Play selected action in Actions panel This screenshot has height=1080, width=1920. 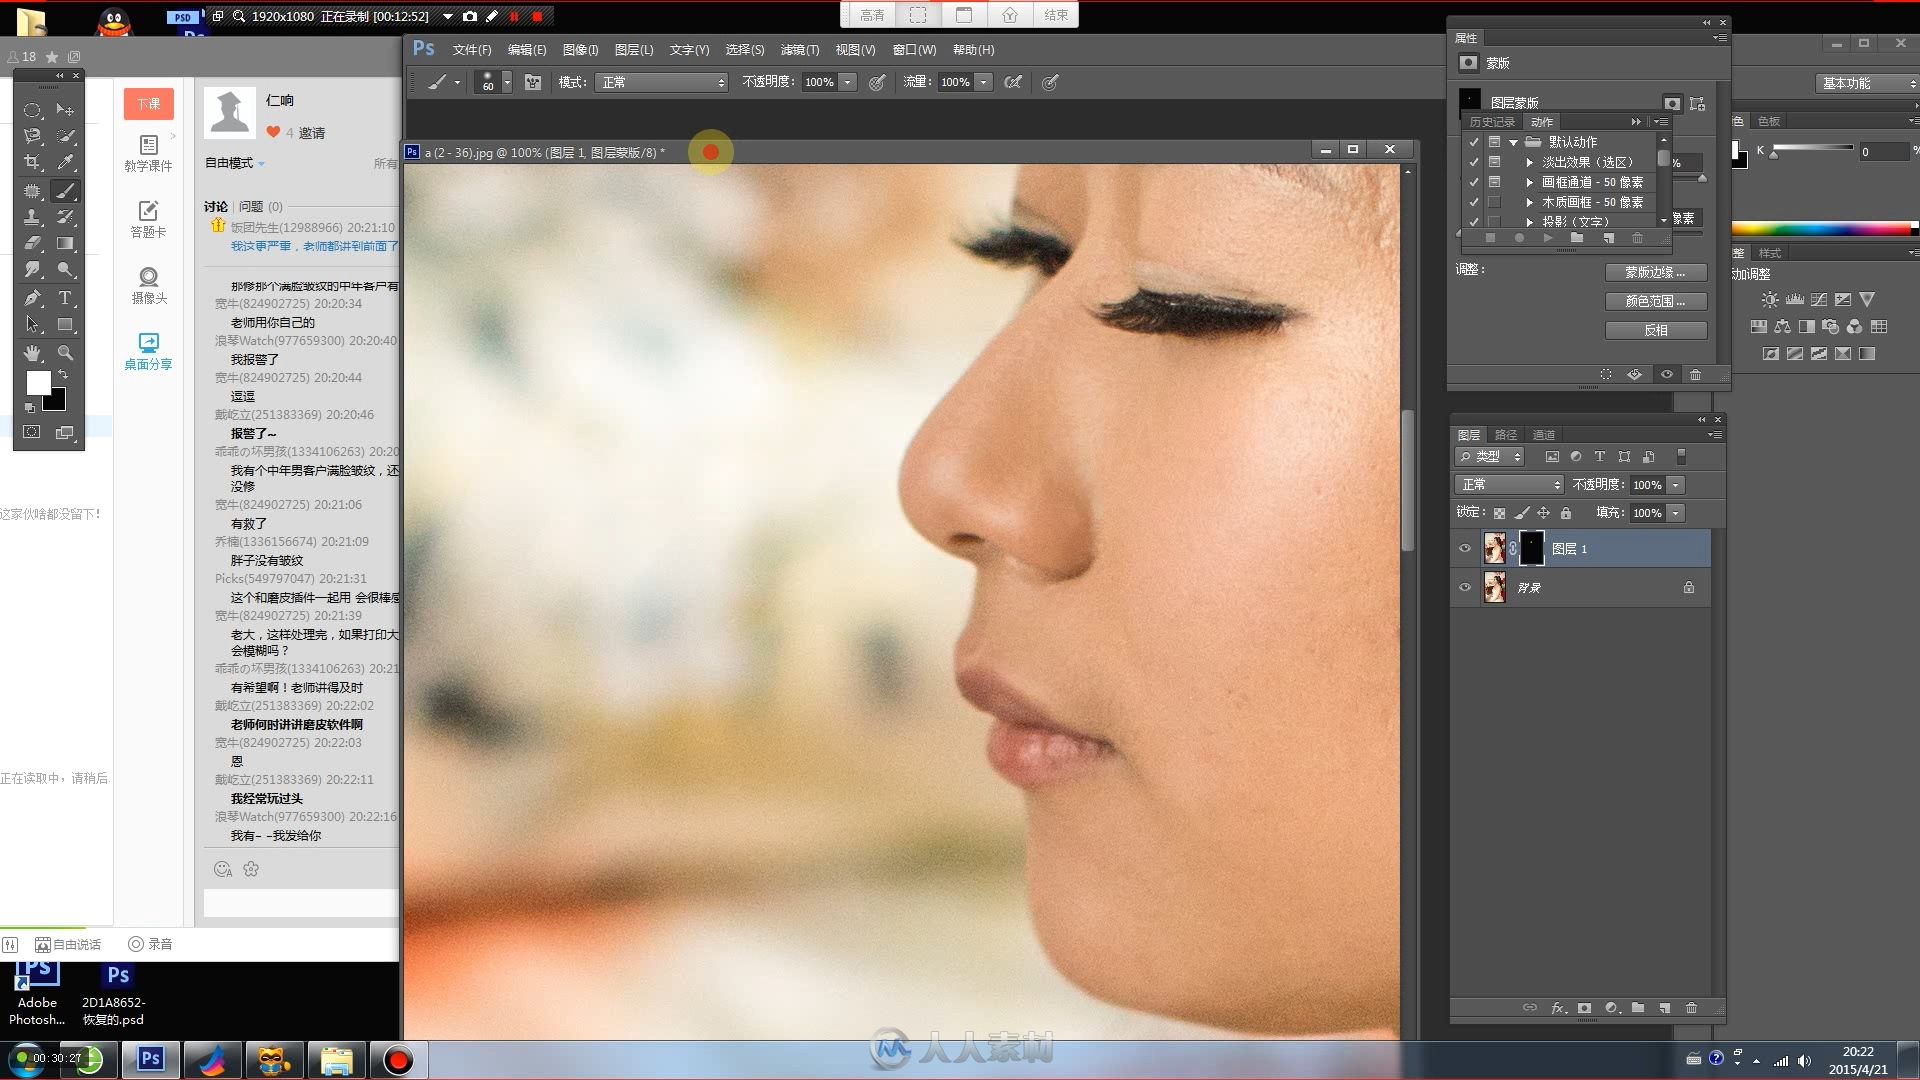pyautogui.click(x=1547, y=238)
